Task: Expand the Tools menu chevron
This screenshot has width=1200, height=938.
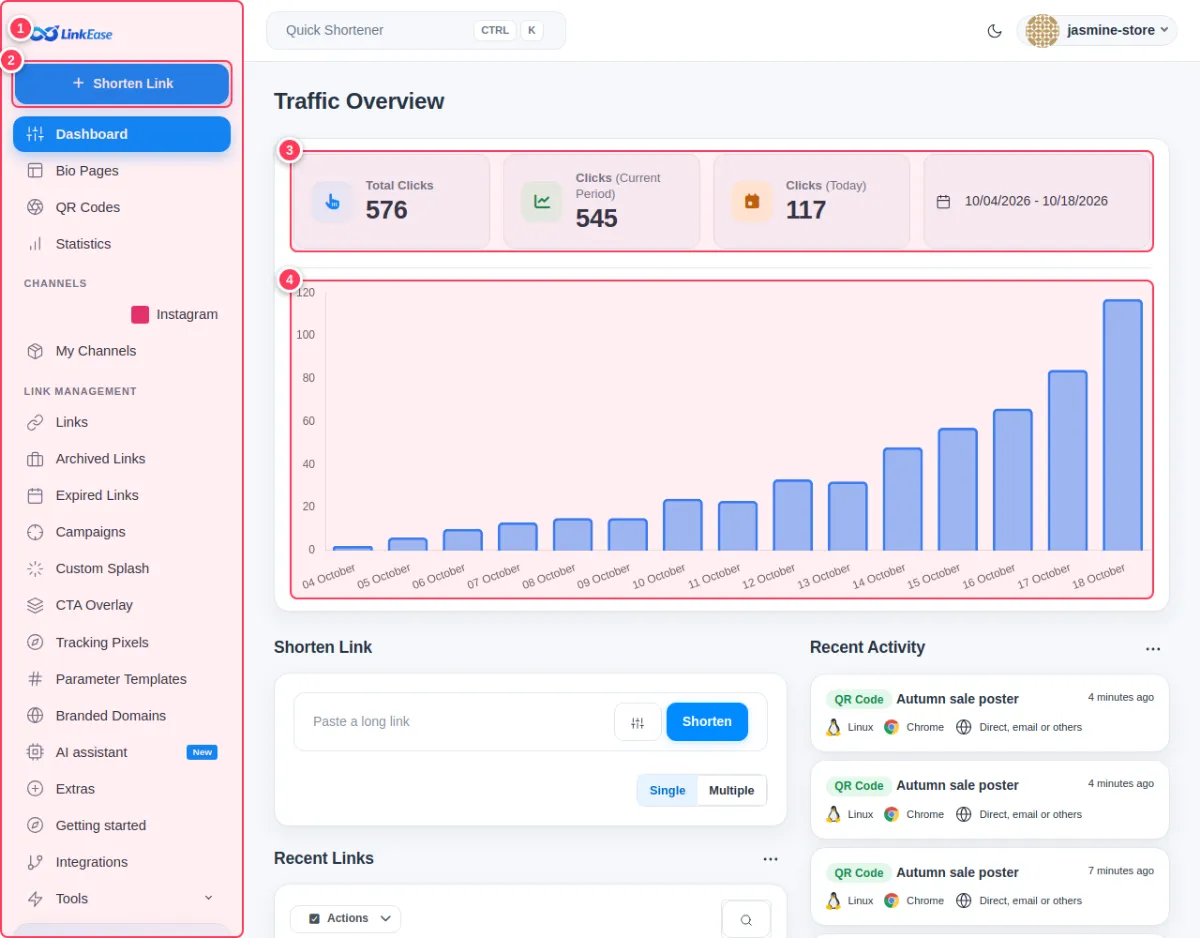Action: coord(208,898)
